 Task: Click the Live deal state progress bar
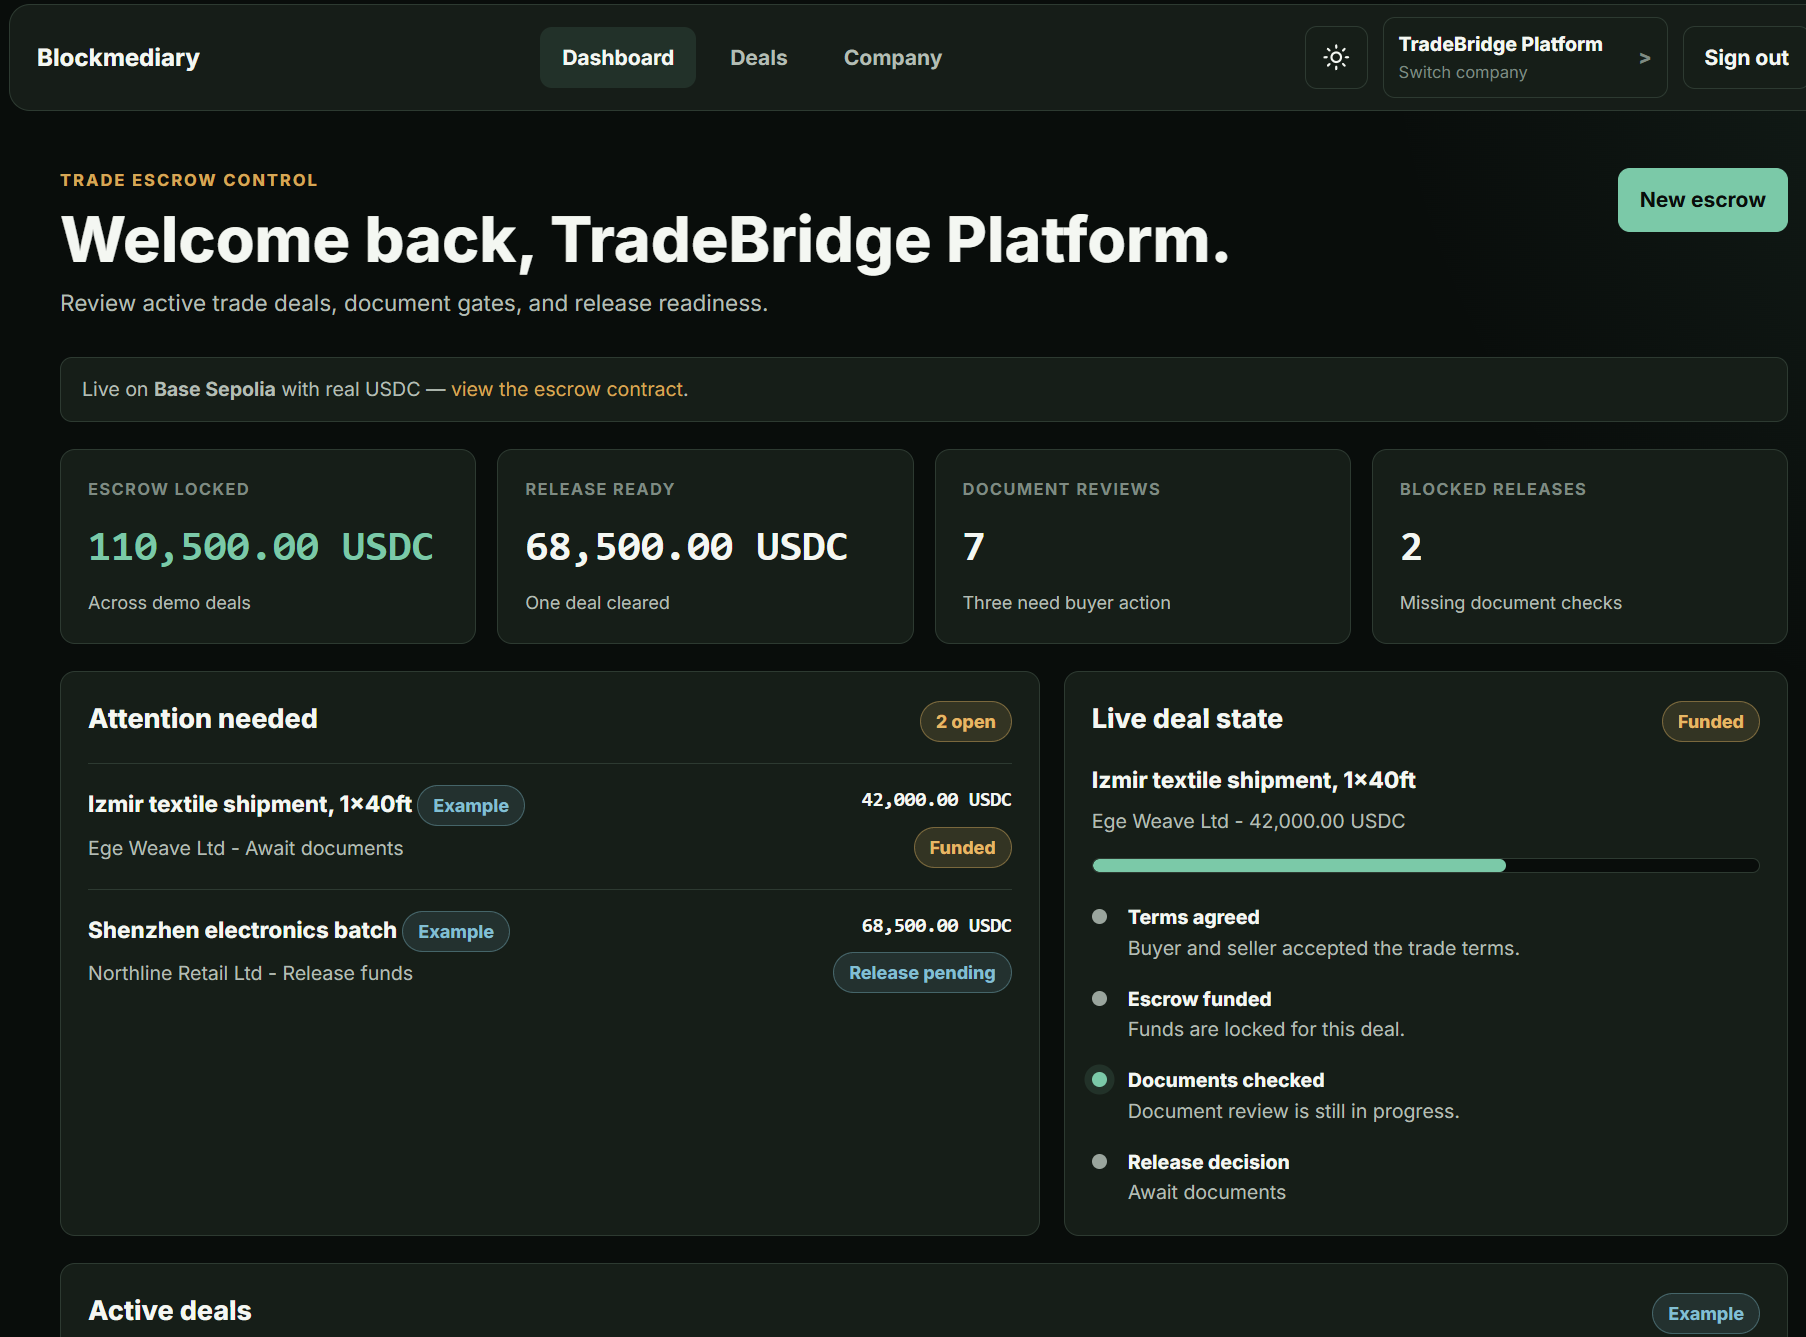[x=1426, y=866]
